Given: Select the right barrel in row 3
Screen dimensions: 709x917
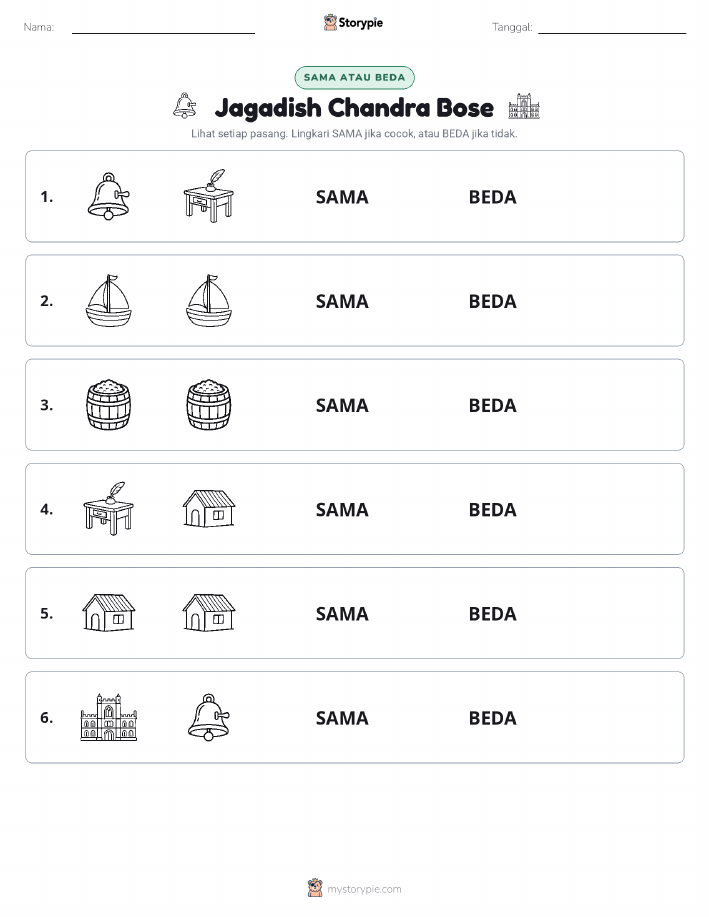Looking at the screenshot, I should click(209, 405).
